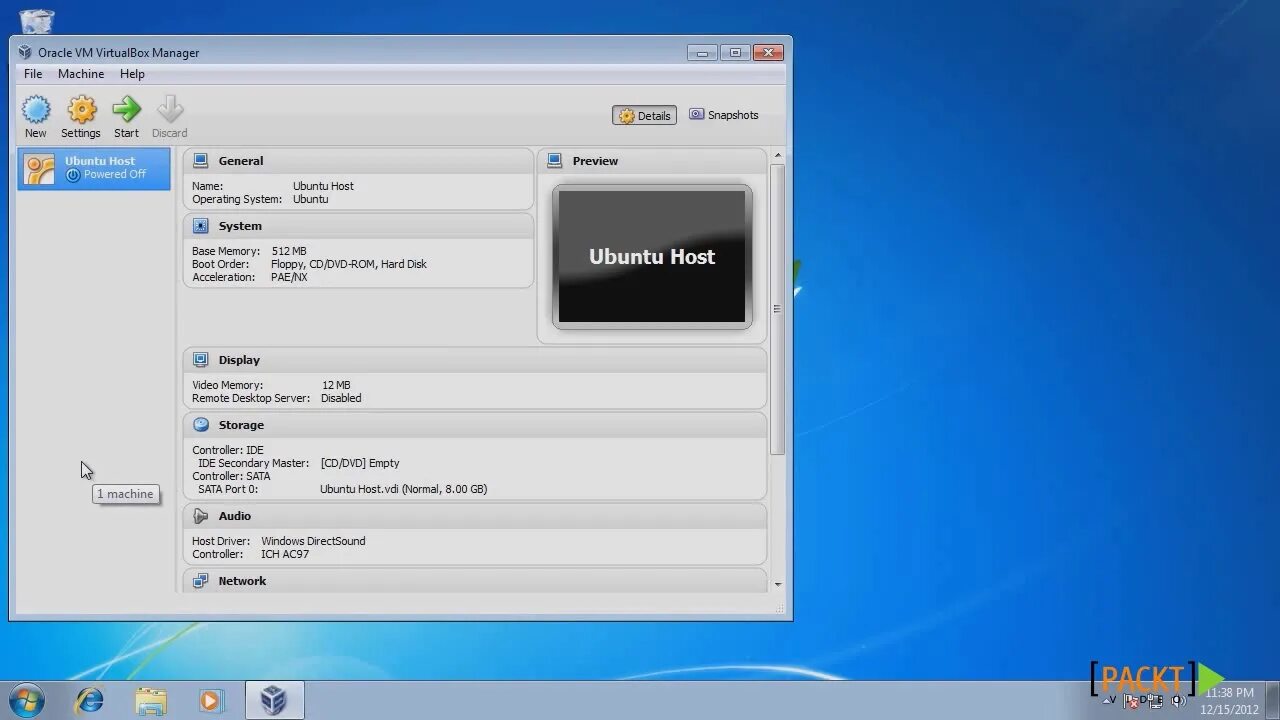The height and width of the screenshot is (720, 1280).
Task: Open Windows Media Player from the taskbar
Action: [211, 700]
